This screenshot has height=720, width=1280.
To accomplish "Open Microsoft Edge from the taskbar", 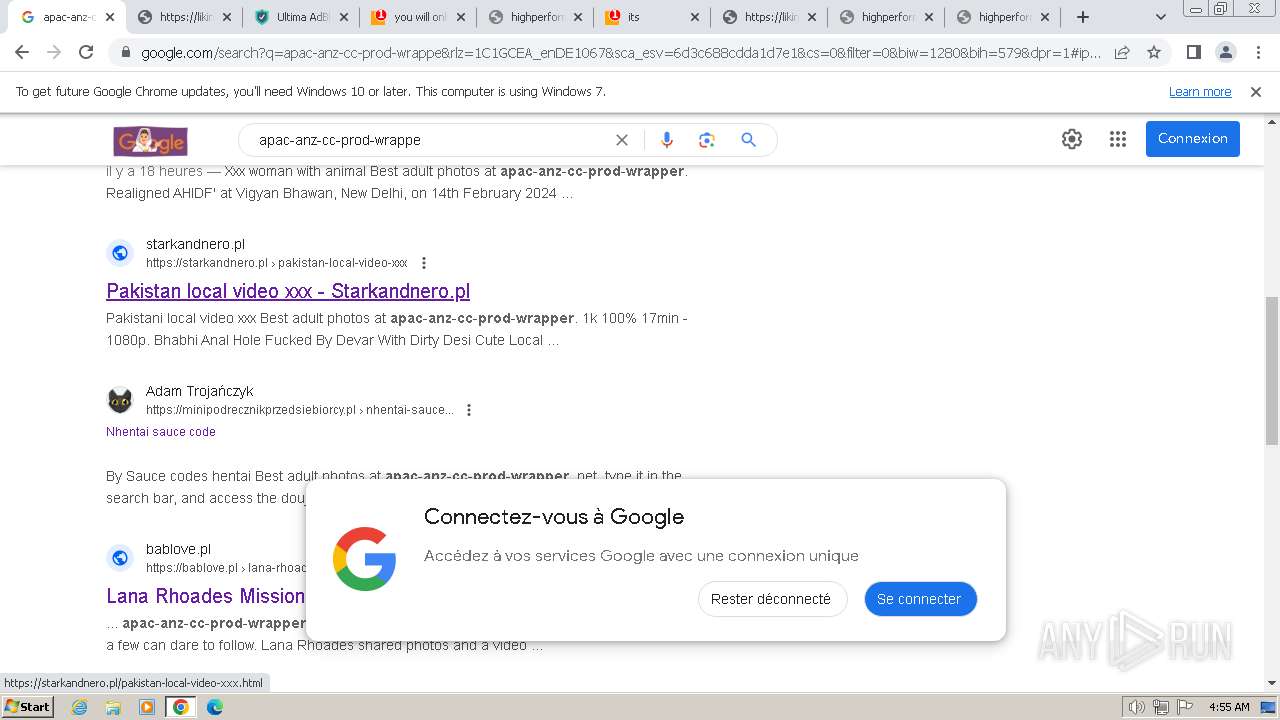I will click(x=215, y=707).
